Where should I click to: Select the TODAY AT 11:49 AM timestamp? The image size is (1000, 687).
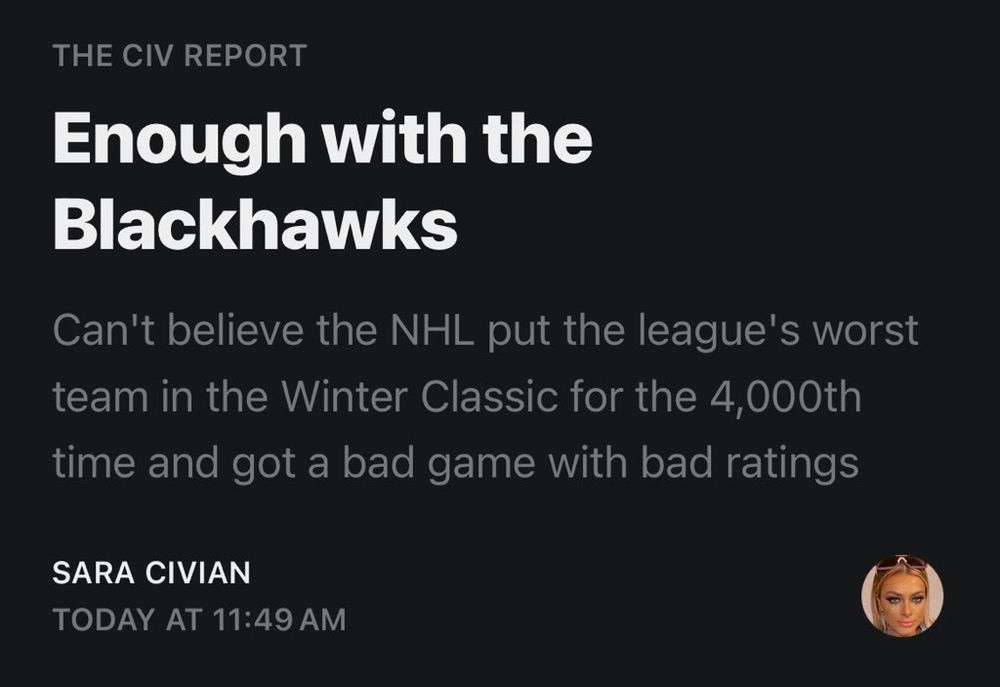[200, 620]
